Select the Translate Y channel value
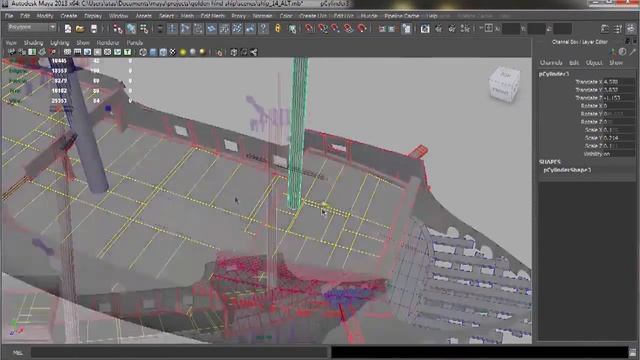The image size is (640, 360). click(619, 90)
